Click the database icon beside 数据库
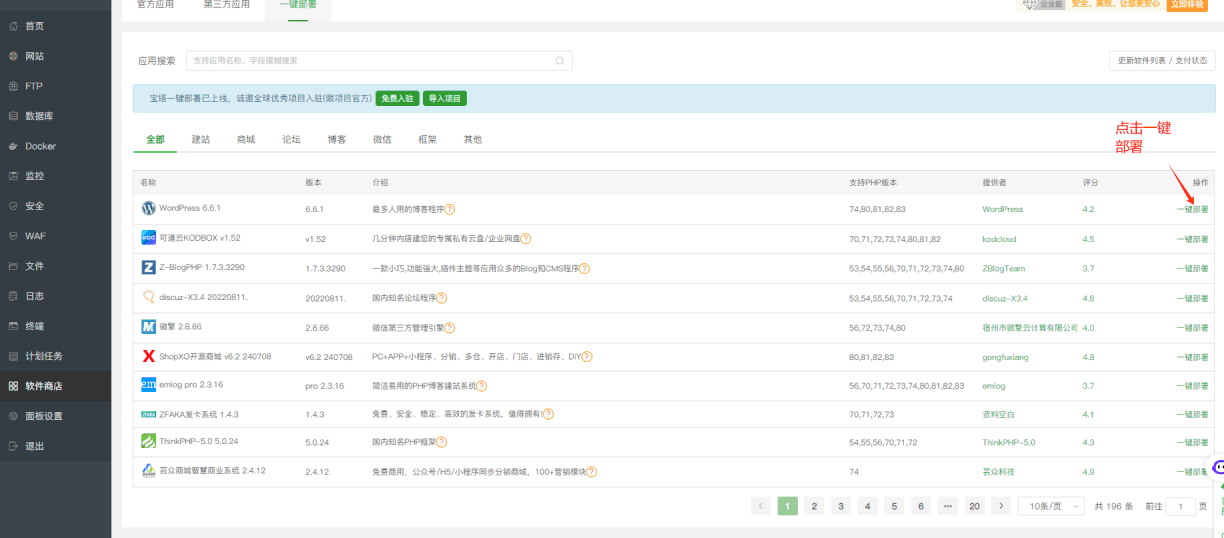Screen dimensions: 1224x538 click(13, 116)
